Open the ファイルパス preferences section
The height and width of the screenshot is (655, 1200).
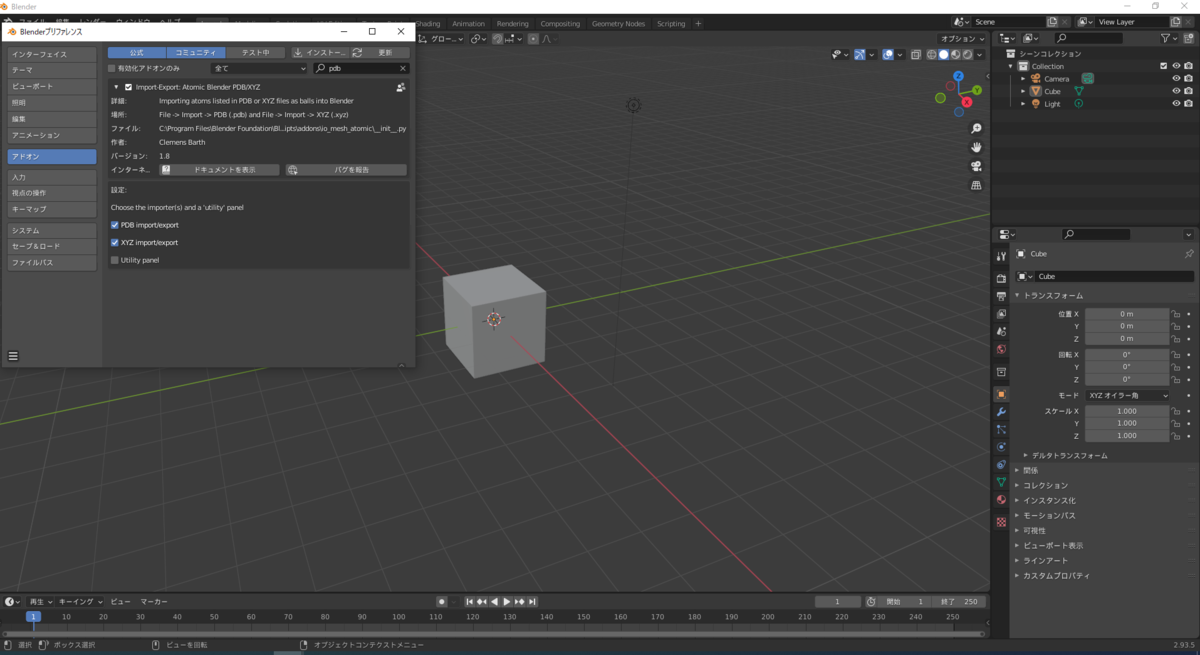coord(52,262)
